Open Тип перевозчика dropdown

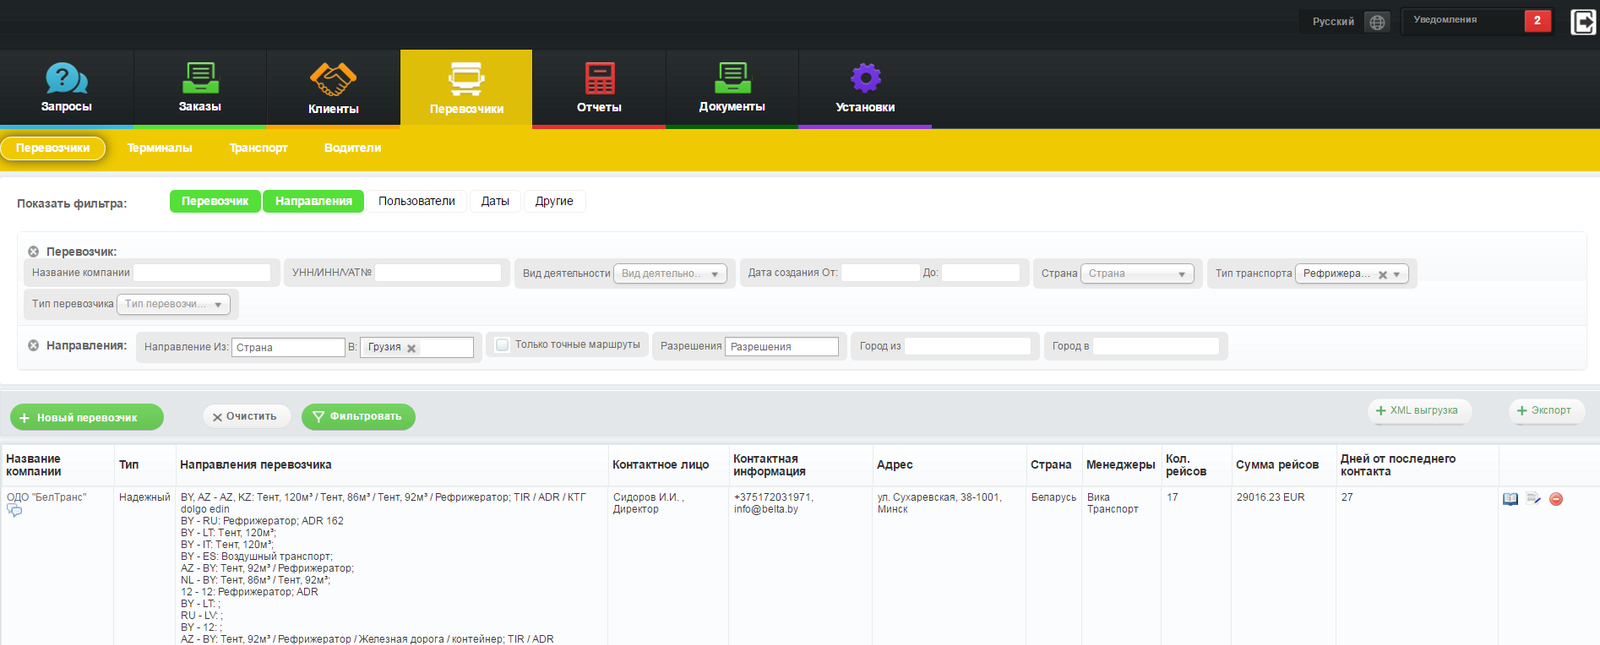pos(174,304)
